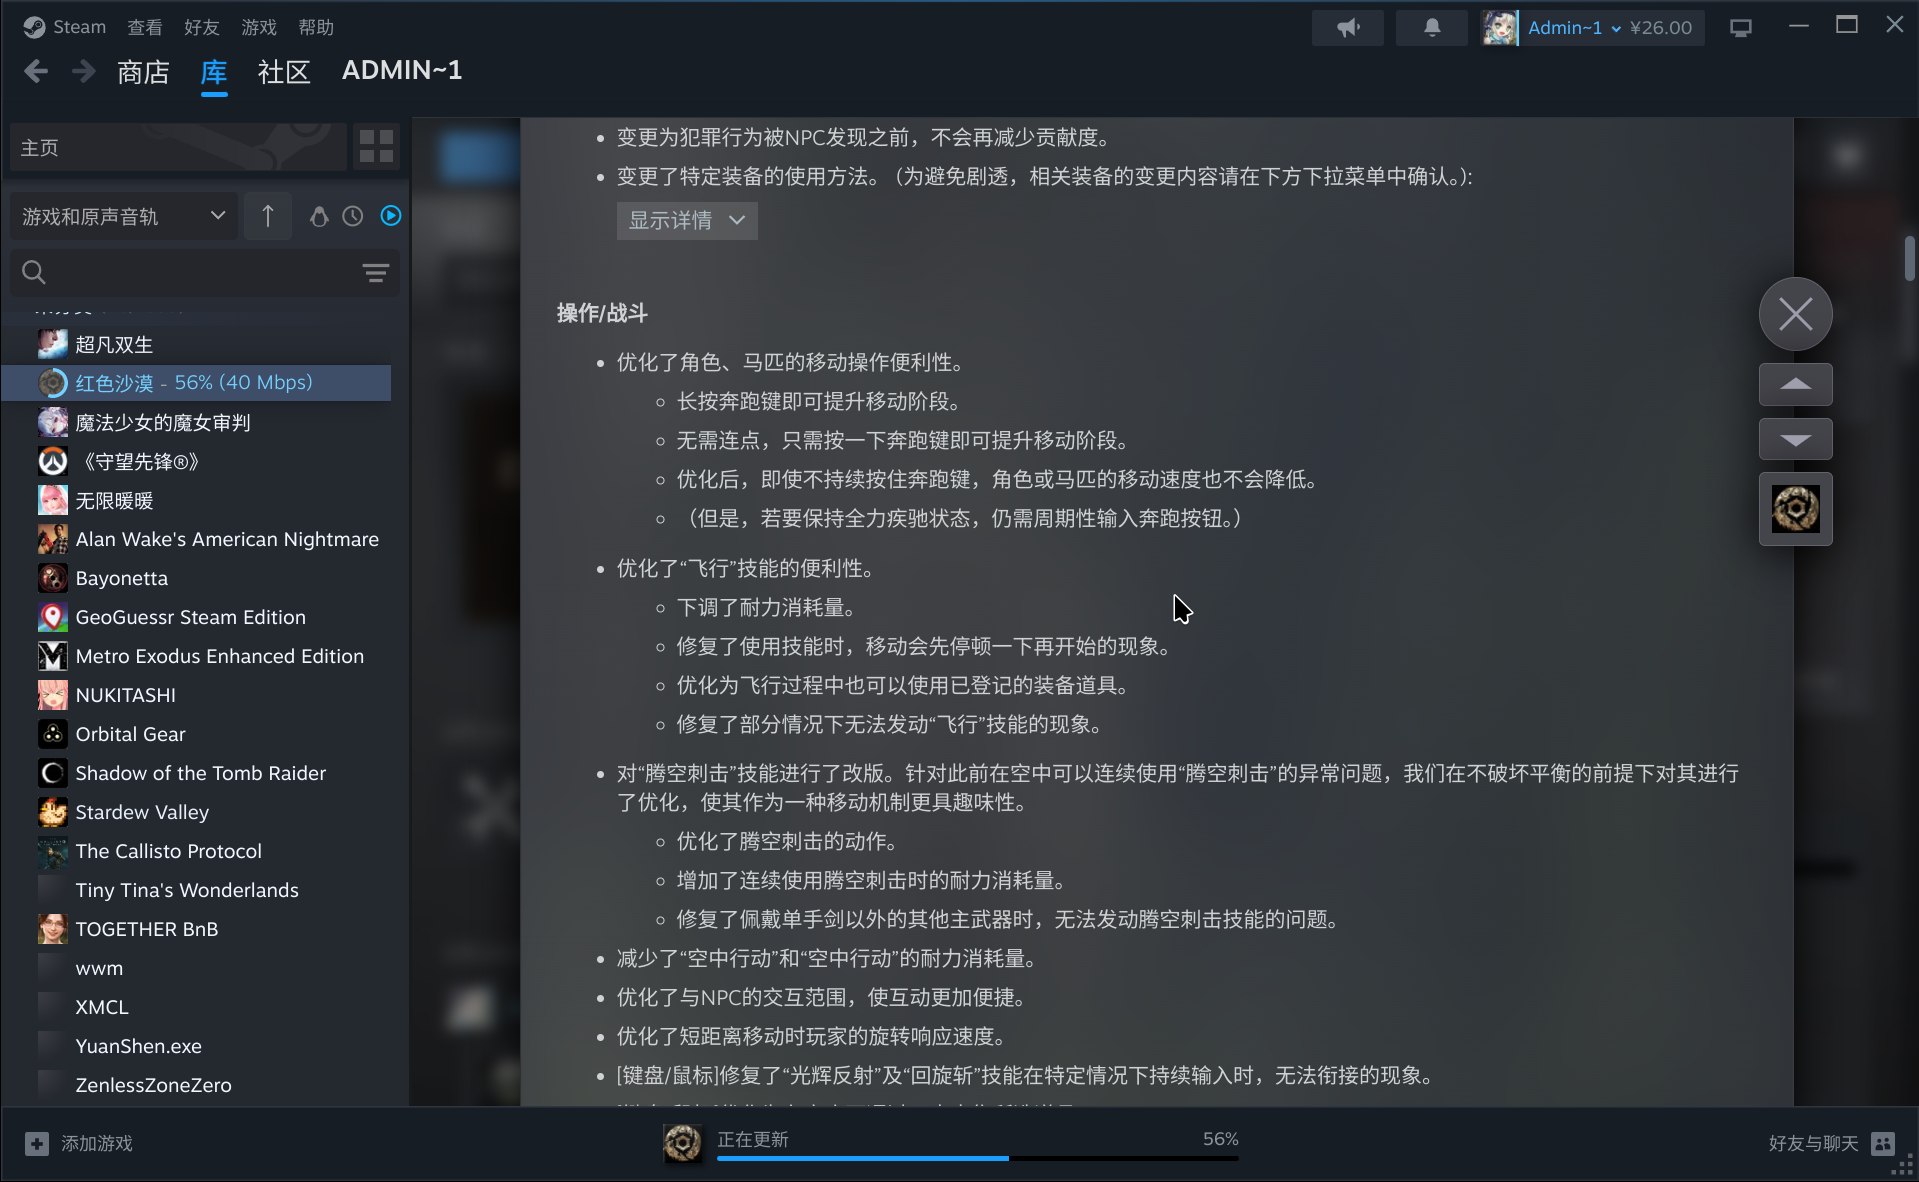
Task: Select the penguin platform filter icon
Action: [x=319, y=215]
